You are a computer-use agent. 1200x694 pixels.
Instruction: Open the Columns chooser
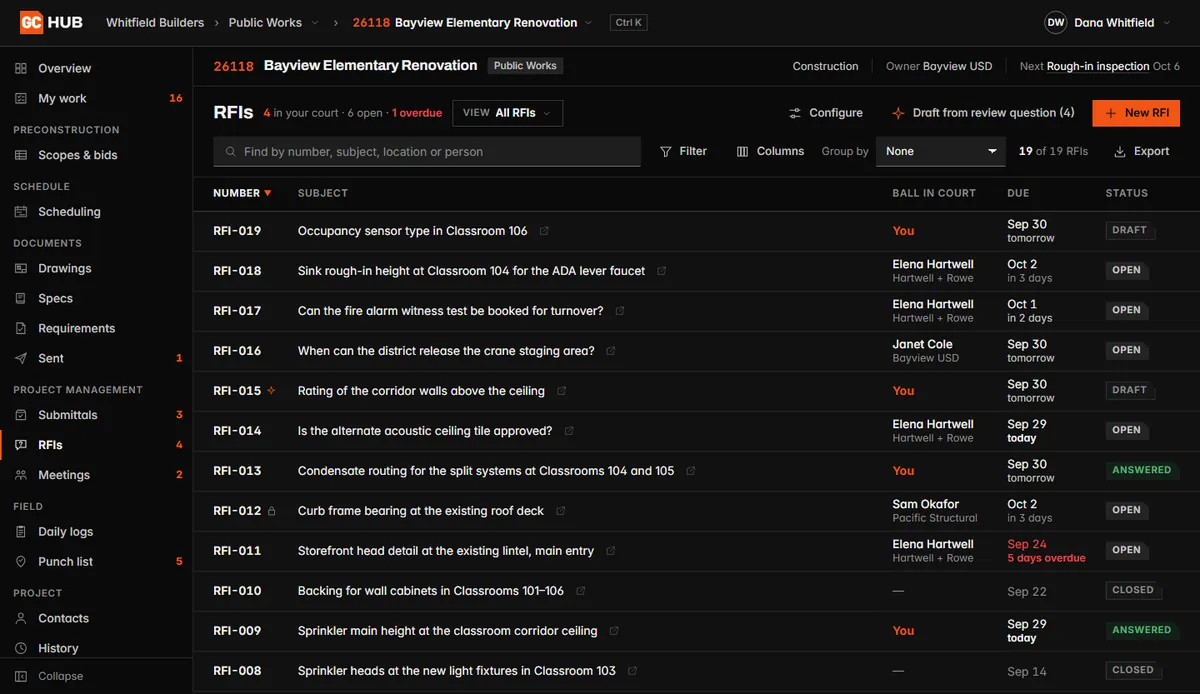pyautogui.click(x=770, y=152)
